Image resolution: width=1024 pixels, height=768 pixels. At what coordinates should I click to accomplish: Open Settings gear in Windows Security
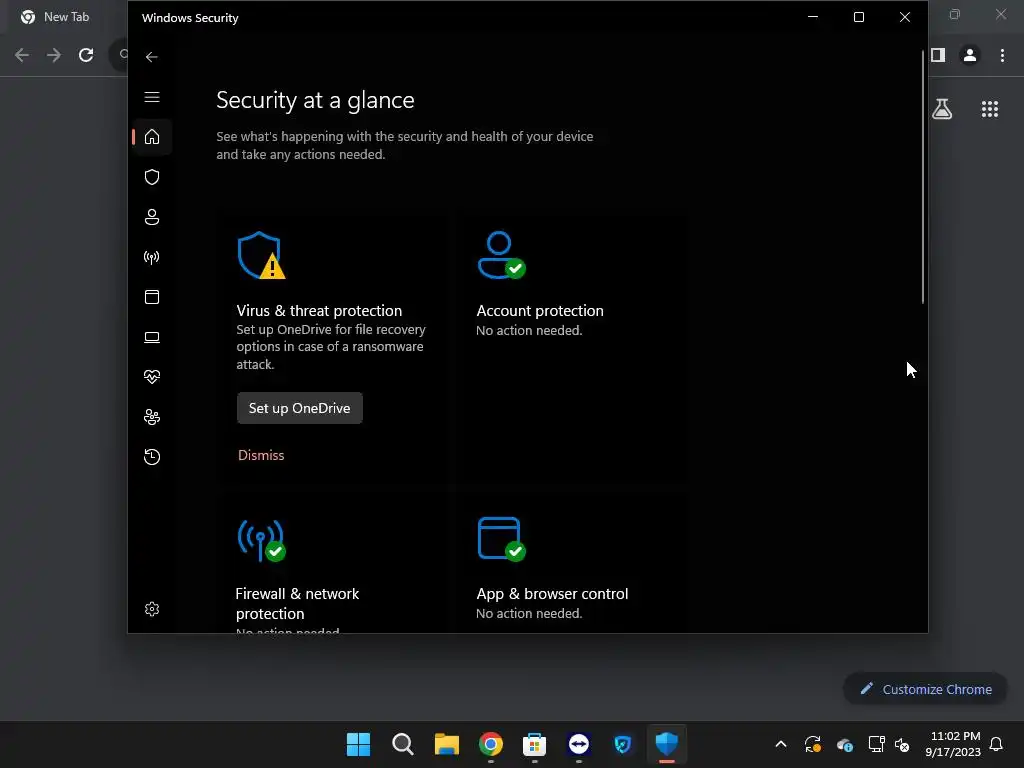tap(152, 609)
